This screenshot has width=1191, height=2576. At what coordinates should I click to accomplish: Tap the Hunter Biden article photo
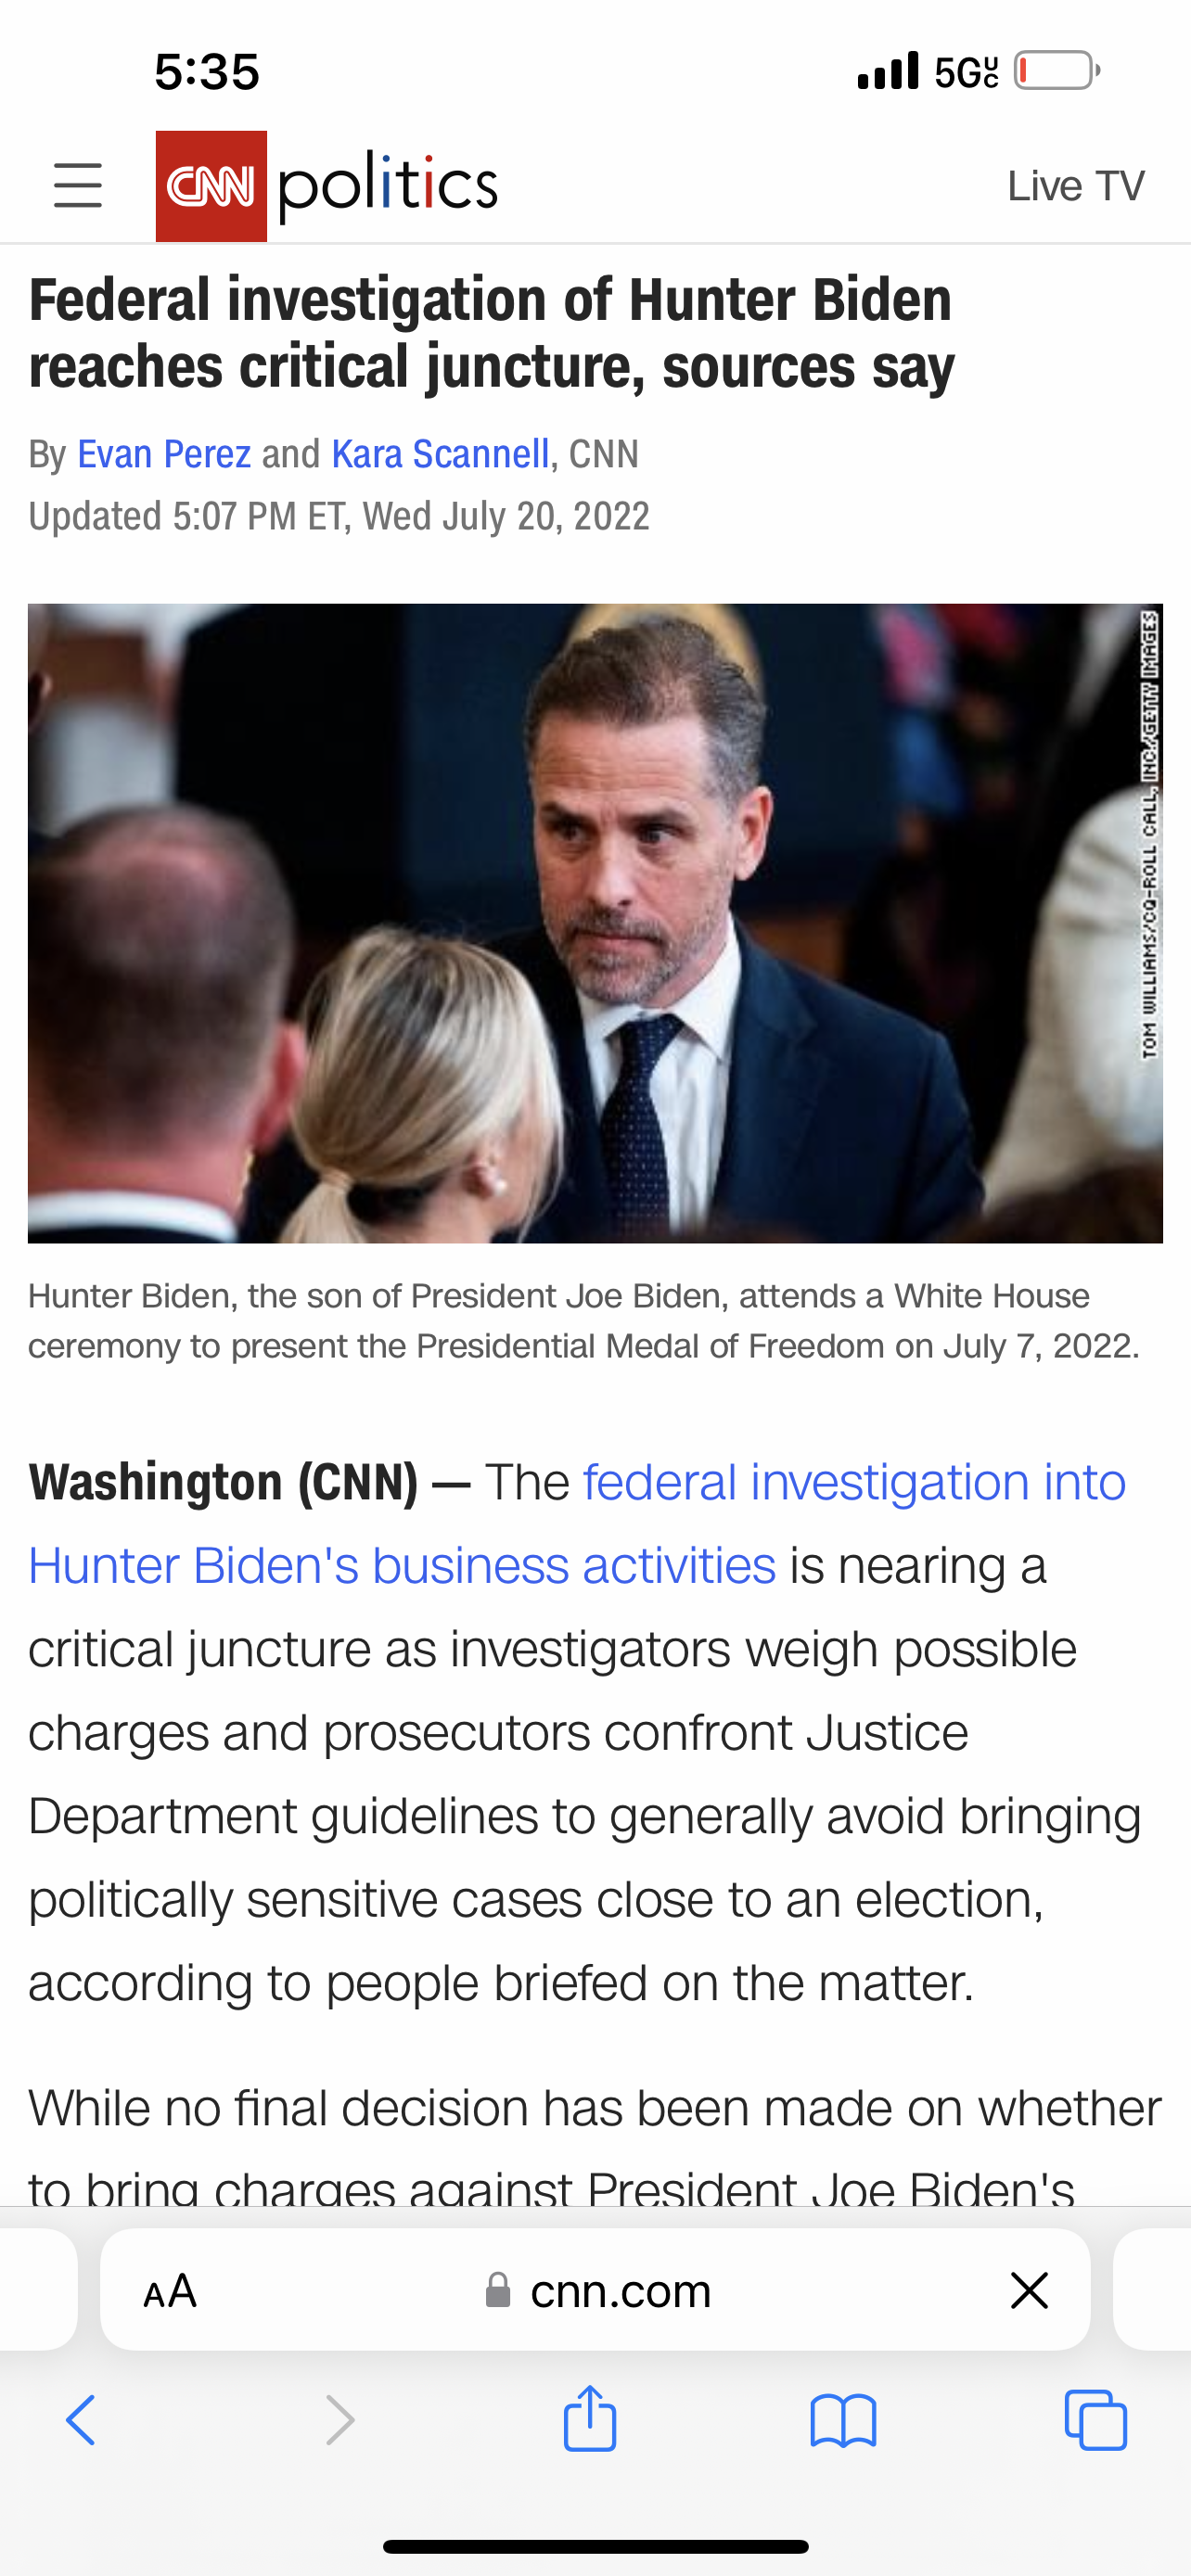pos(595,923)
